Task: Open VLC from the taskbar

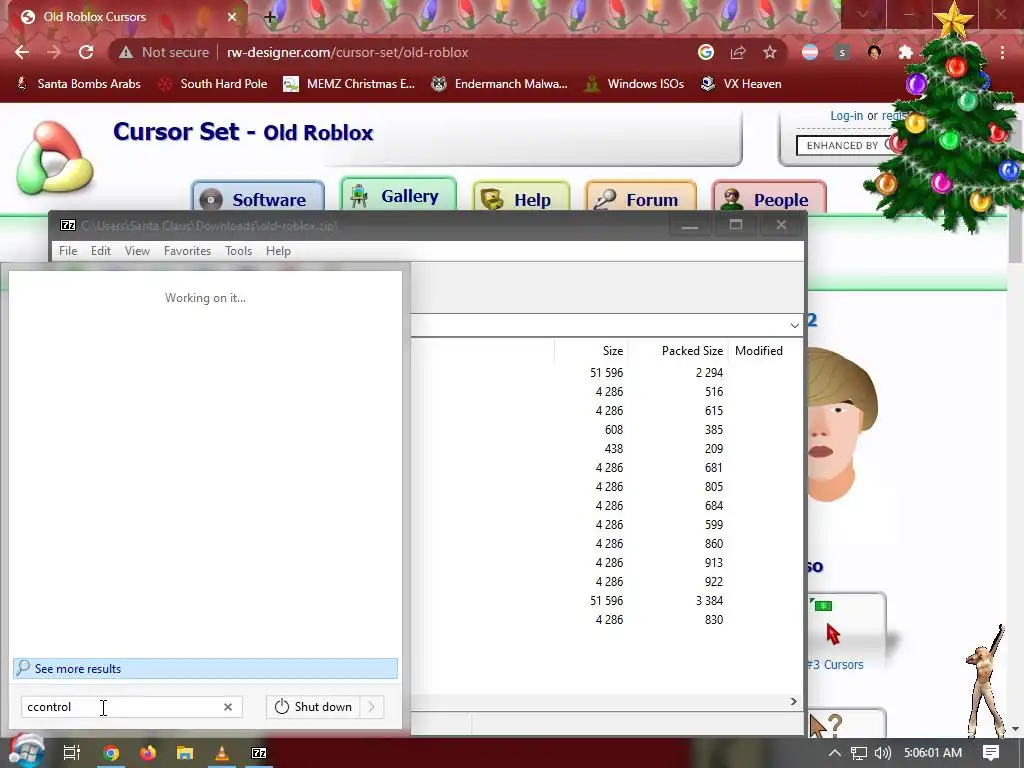Action: point(222,753)
